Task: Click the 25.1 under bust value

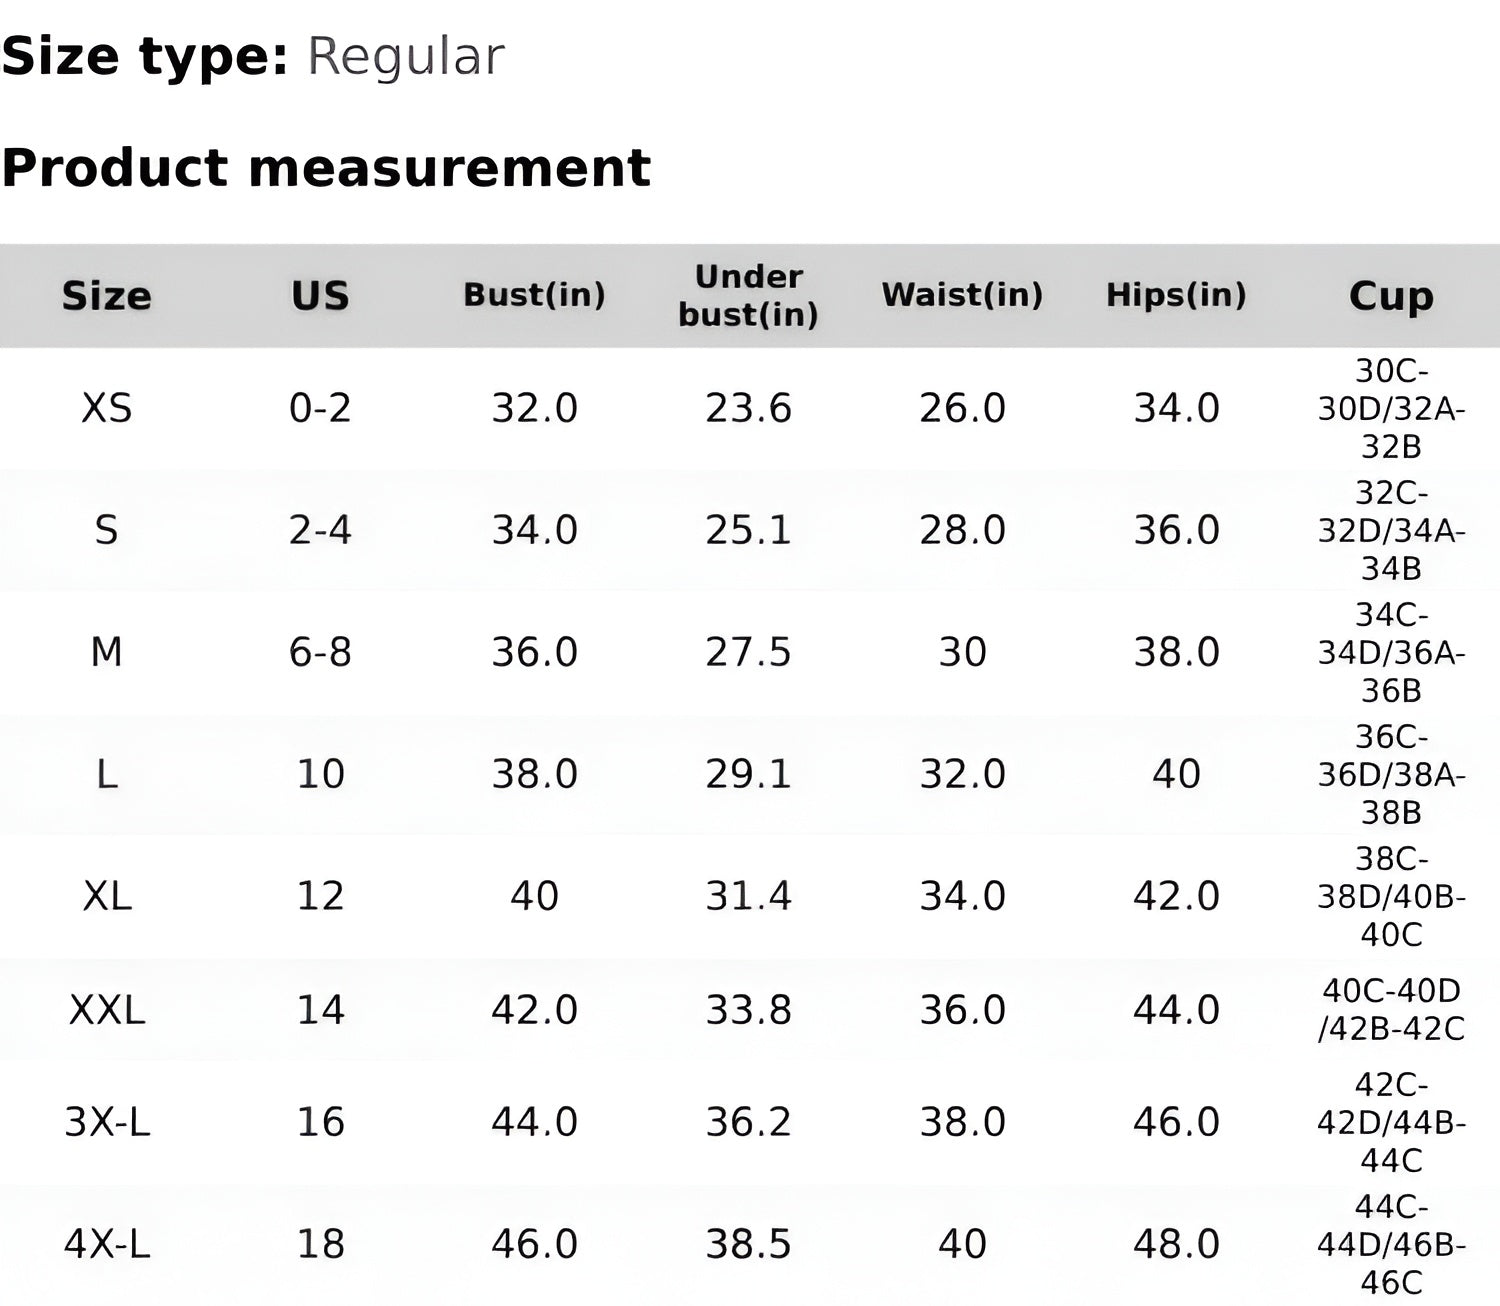Action: 748,530
